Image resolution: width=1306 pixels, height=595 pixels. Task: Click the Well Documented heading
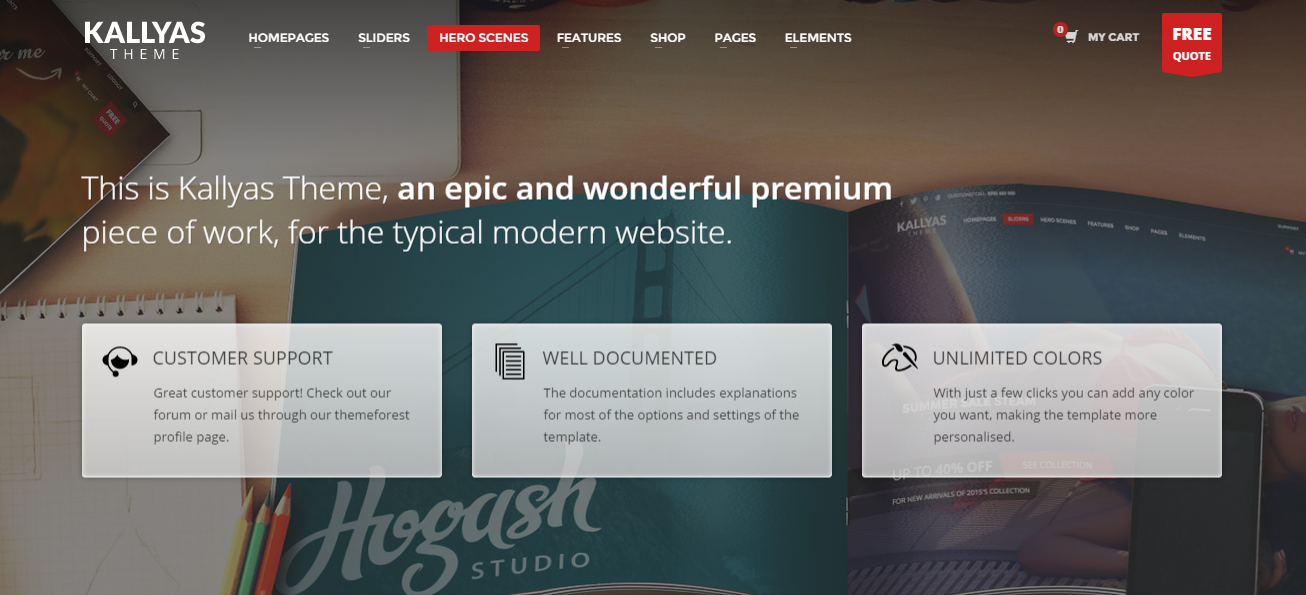pyautogui.click(x=630, y=358)
